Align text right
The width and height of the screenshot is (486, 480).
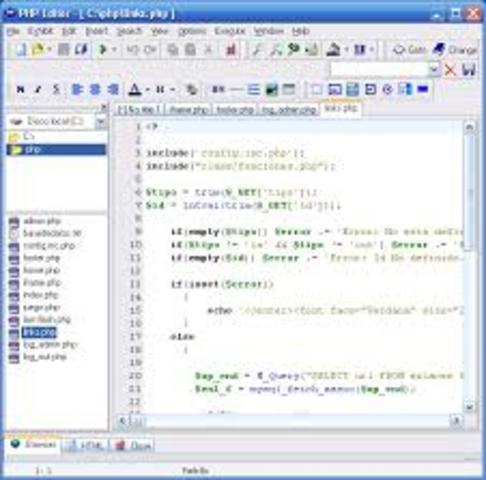(x=113, y=89)
